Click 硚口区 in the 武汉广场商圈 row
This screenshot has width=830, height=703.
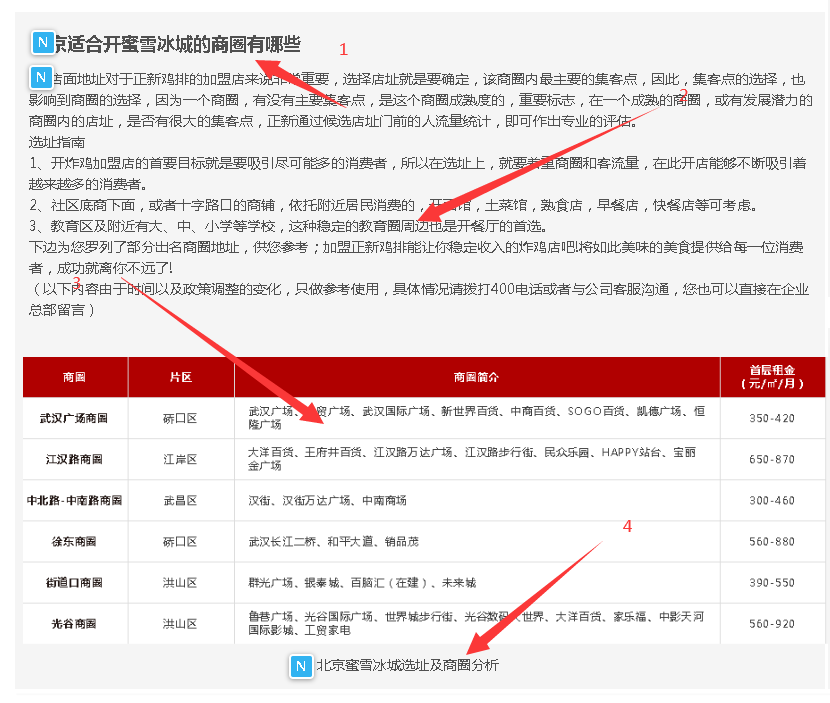tap(180, 418)
